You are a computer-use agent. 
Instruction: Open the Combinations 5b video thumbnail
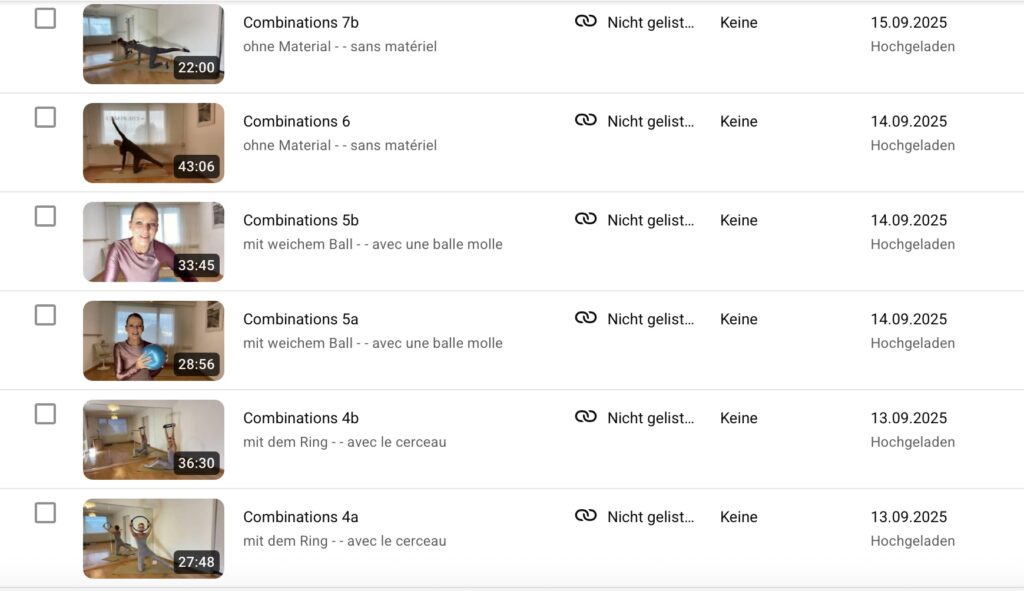pos(153,242)
